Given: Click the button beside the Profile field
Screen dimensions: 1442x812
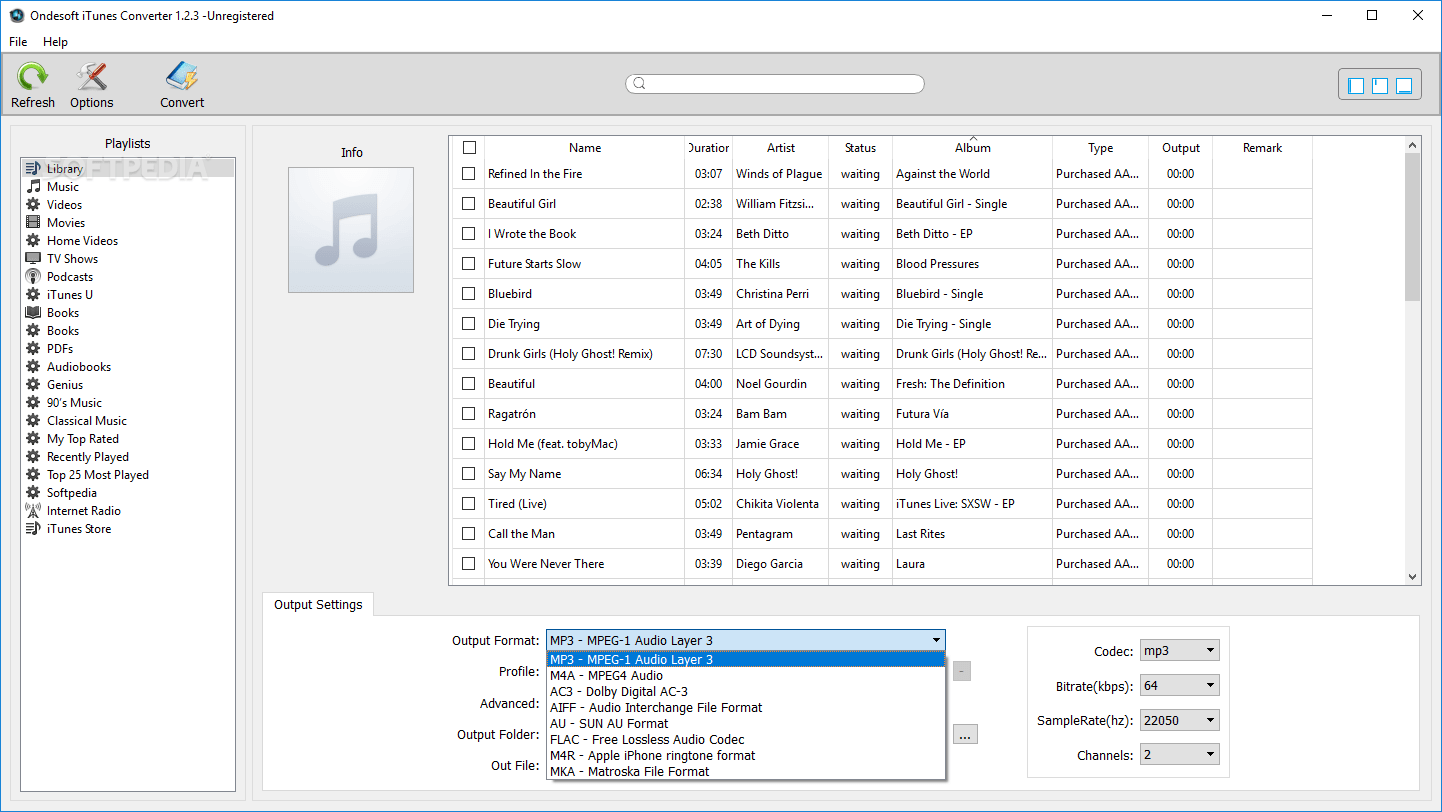Looking at the screenshot, I should coord(961,671).
